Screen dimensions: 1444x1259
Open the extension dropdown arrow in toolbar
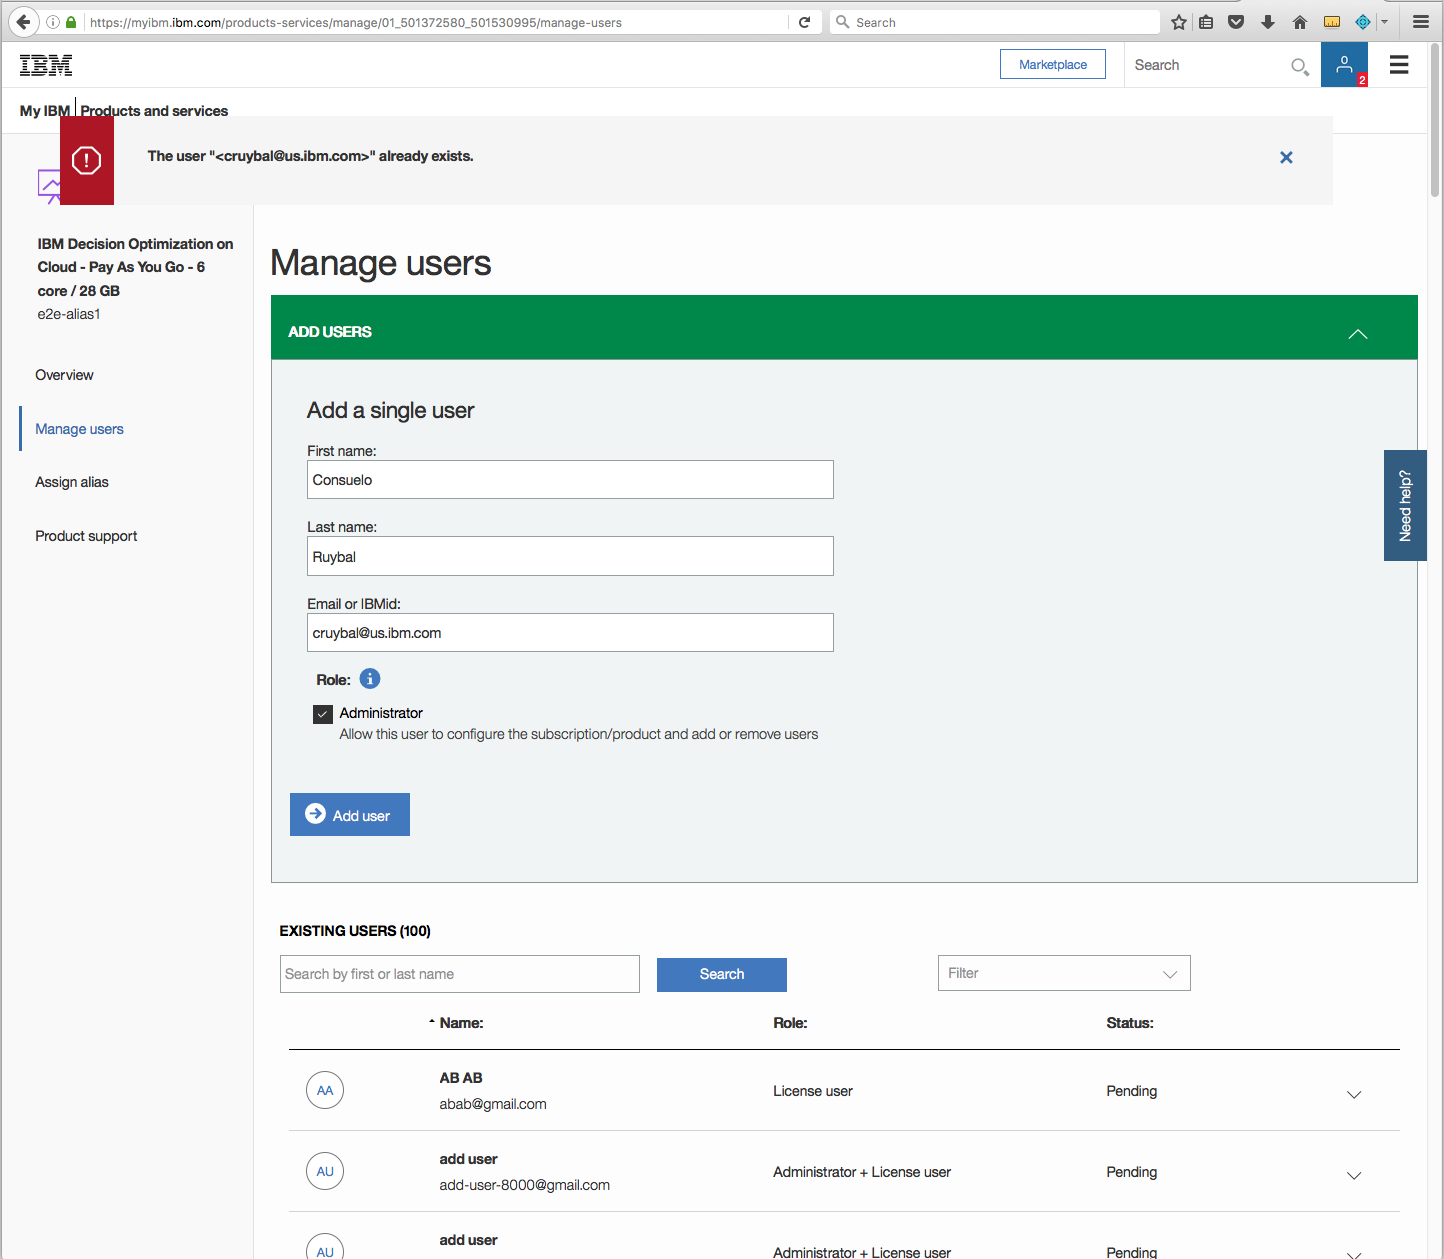pos(1385,22)
